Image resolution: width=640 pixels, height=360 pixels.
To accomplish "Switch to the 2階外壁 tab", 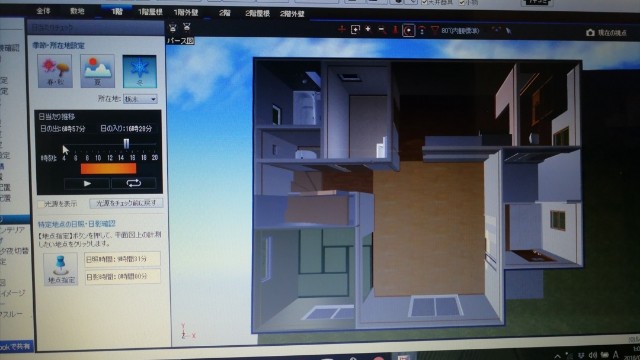I will (x=292, y=14).
